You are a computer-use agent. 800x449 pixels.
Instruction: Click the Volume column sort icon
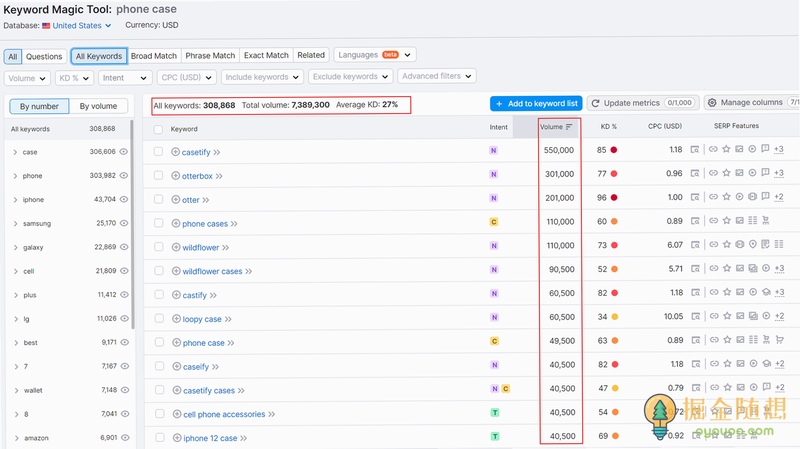tap(569, 127)
